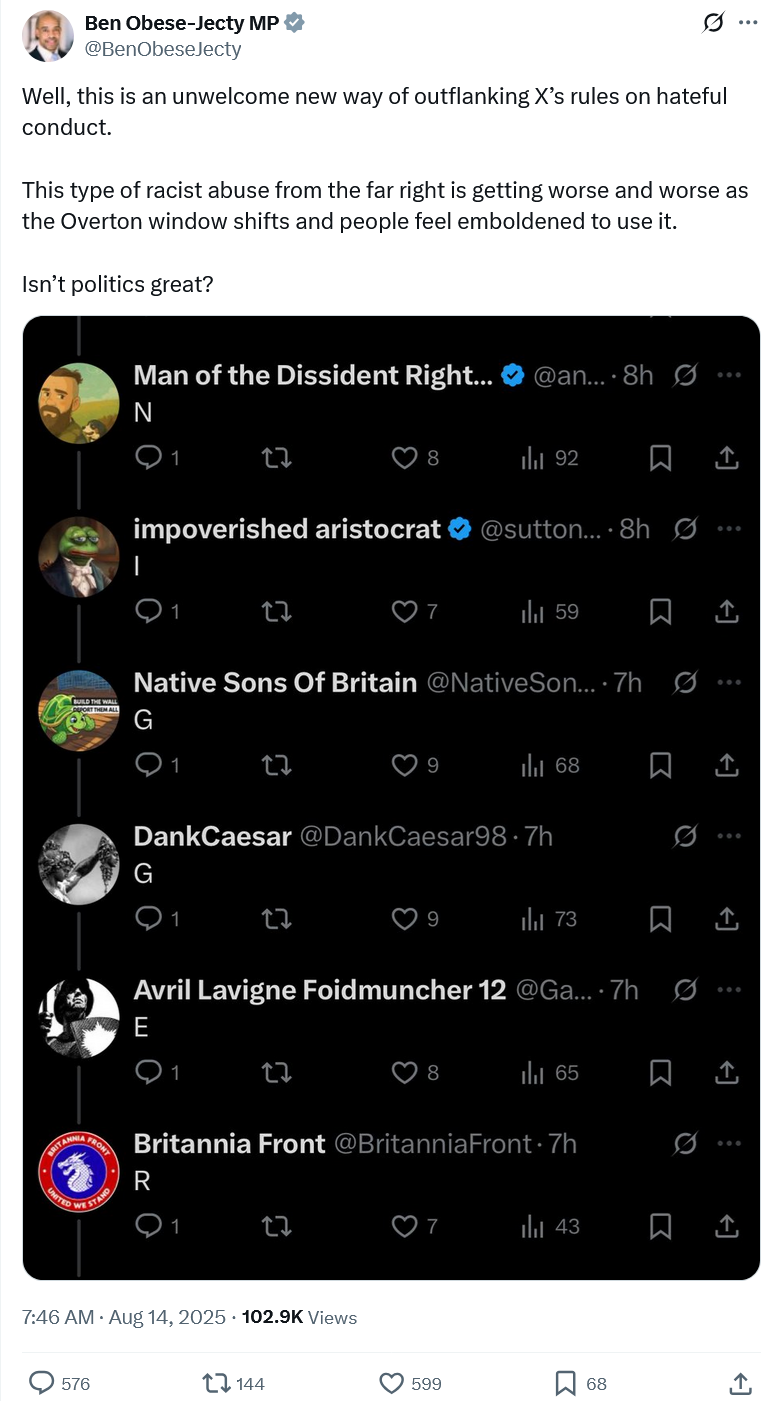Click the share icon on the Native Sons Of Britain reply
Screen dimensions: 777x1401
(x=728, y=765)
